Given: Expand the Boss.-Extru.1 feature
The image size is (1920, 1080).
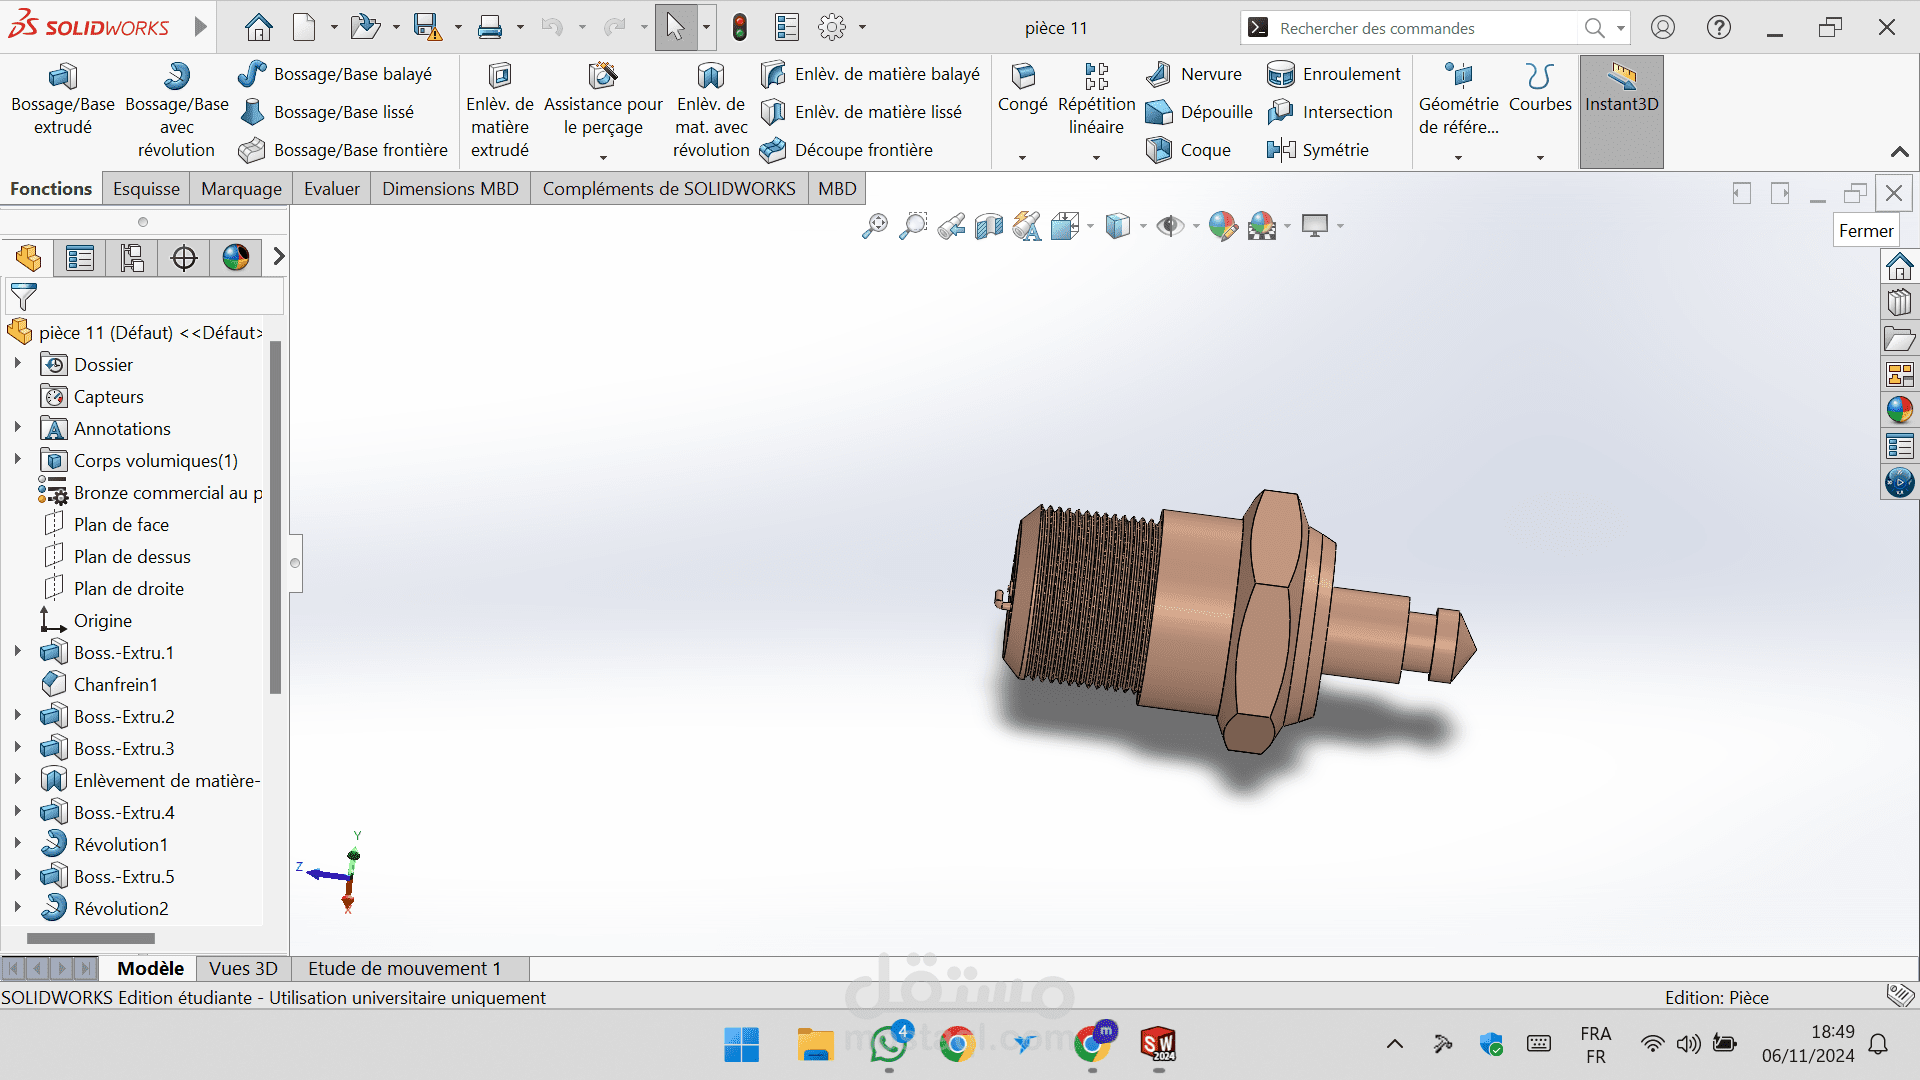Looking at the screenshot, I should pyautogui.click(x=17, y=652).
